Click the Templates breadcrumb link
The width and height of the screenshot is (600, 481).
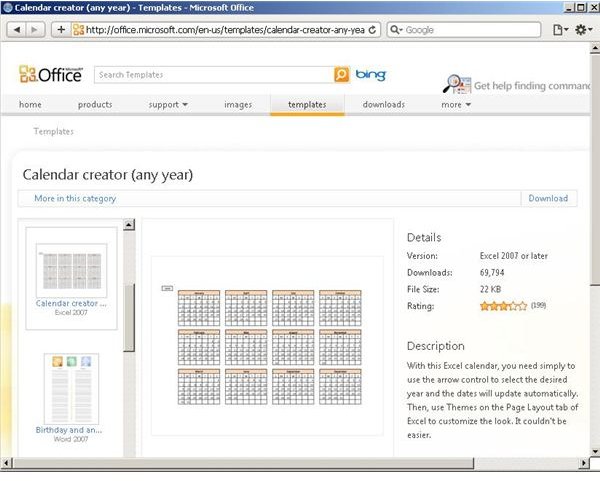[x=54, y=131]
